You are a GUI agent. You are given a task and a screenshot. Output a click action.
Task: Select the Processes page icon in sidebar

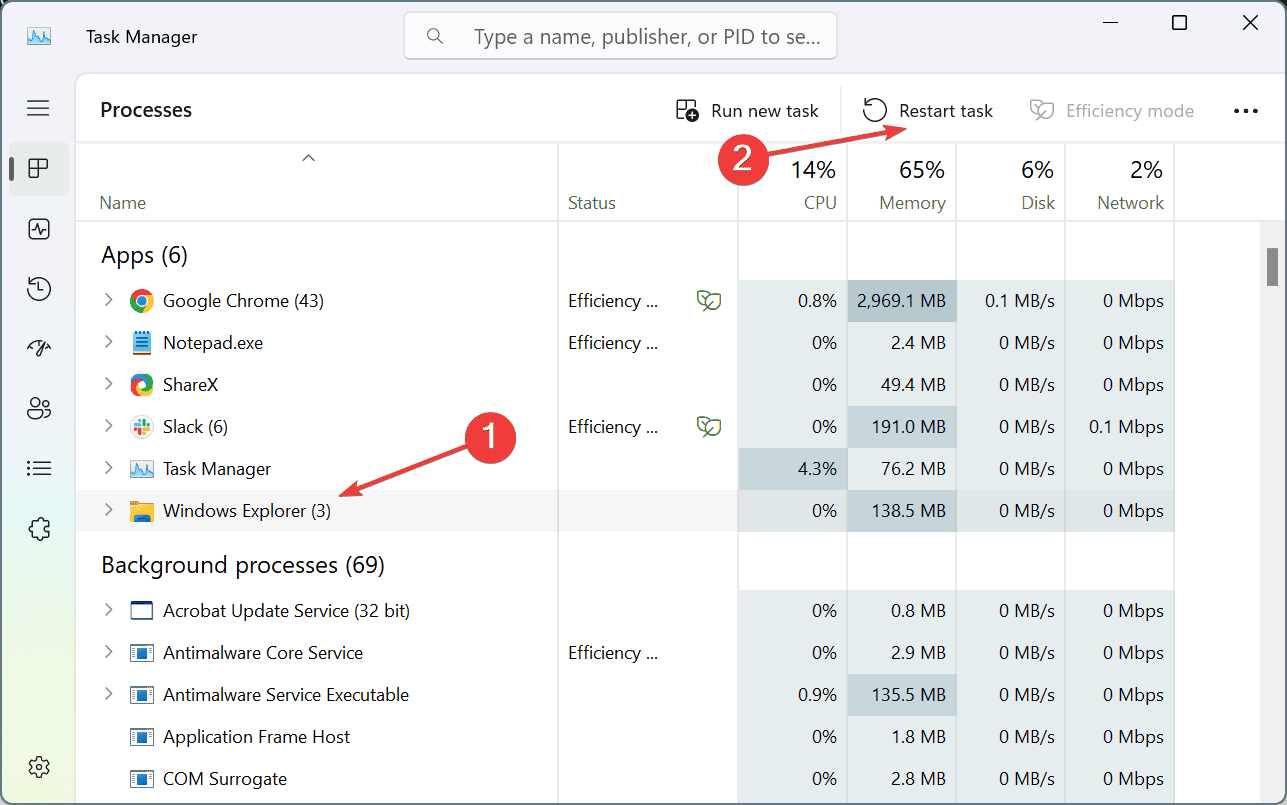39,168
